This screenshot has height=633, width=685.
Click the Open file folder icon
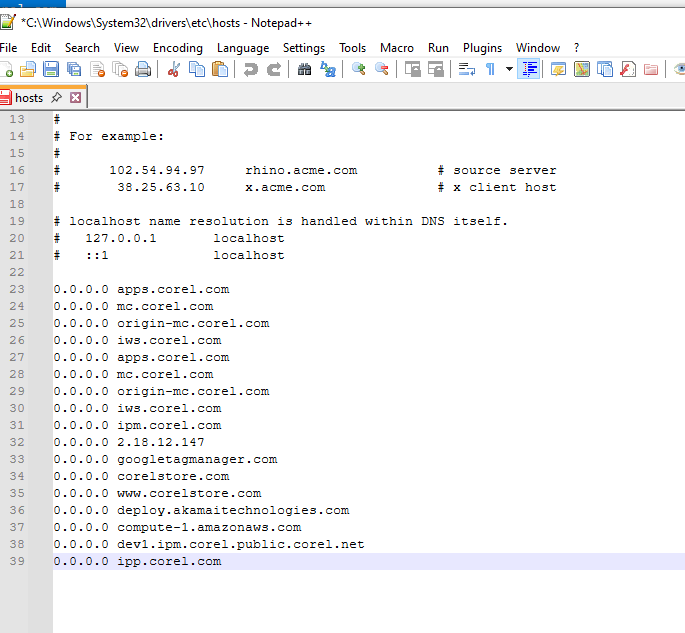(x=28, y=69)
